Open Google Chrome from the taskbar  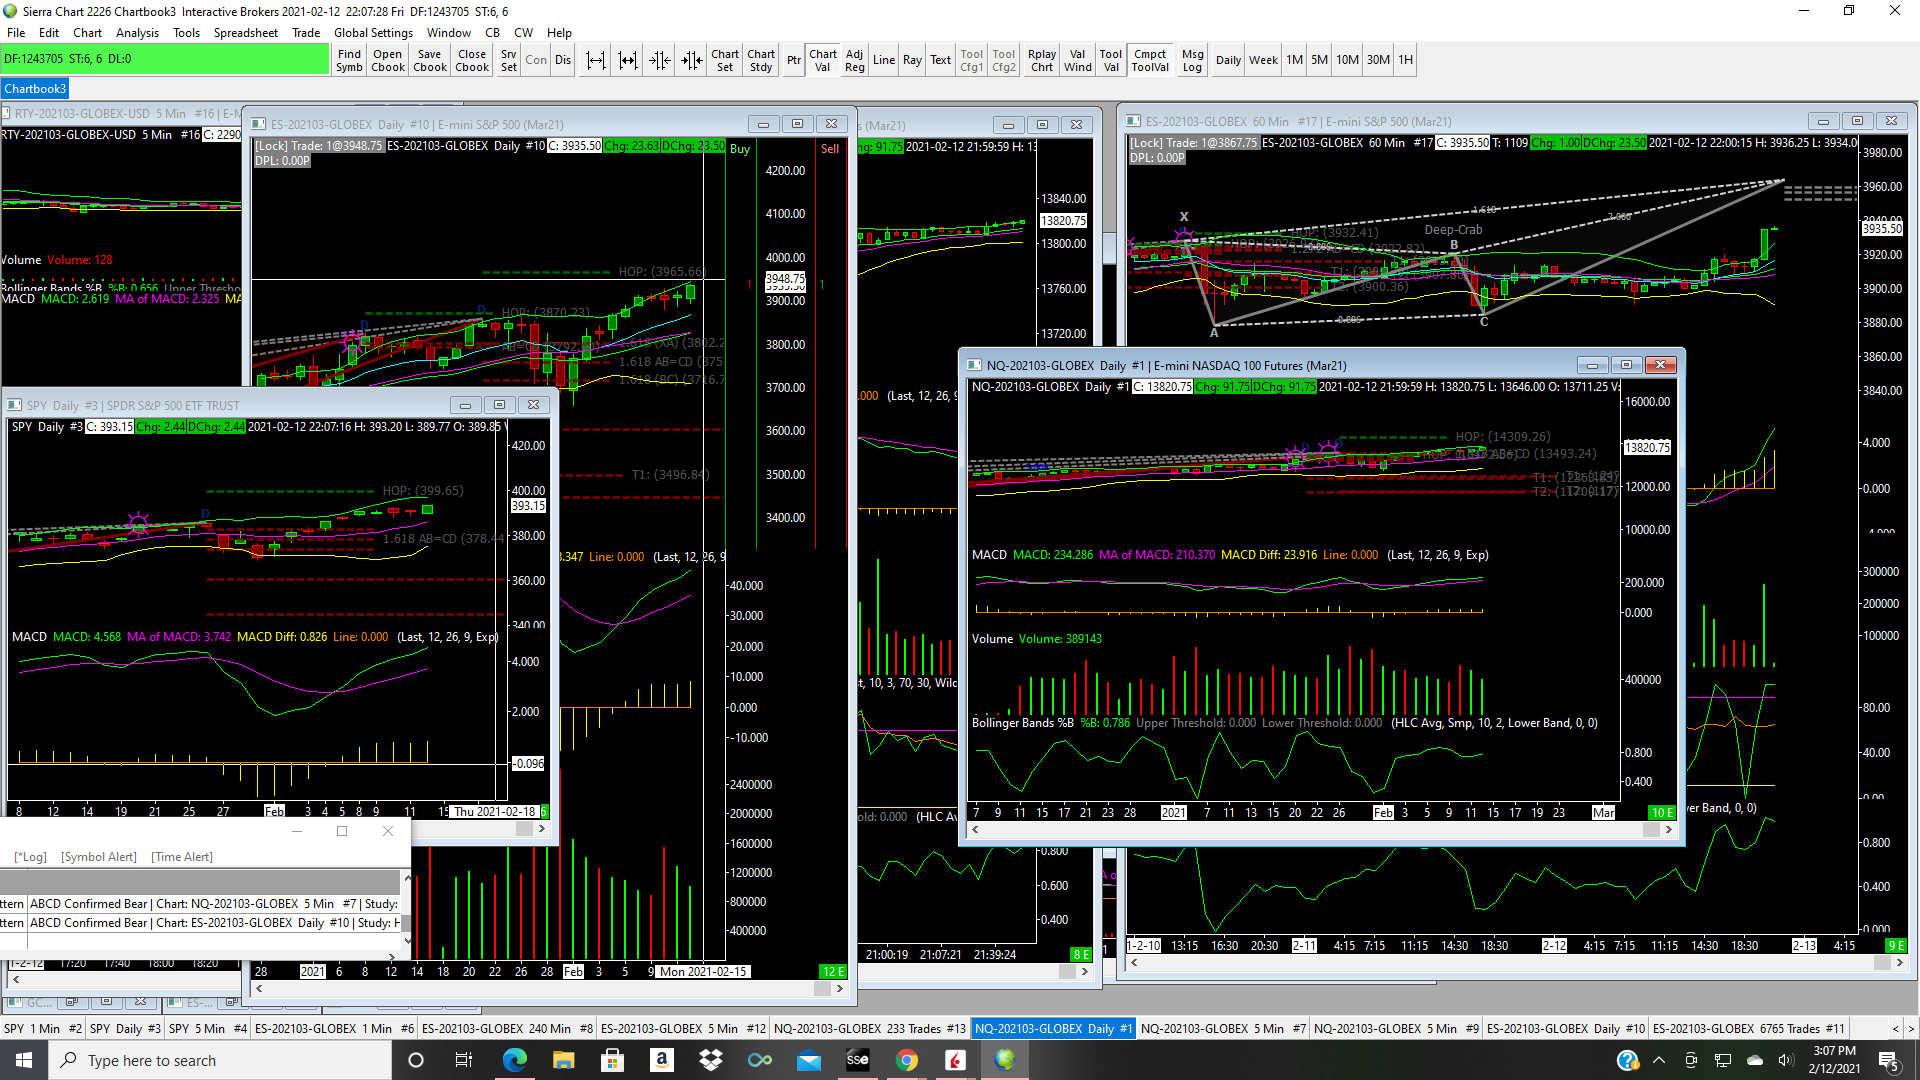click(x=907, y=1060)
